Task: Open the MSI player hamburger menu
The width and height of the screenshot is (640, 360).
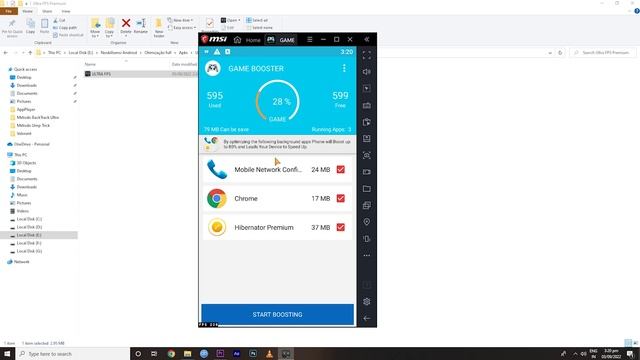Action: point(310,40)
